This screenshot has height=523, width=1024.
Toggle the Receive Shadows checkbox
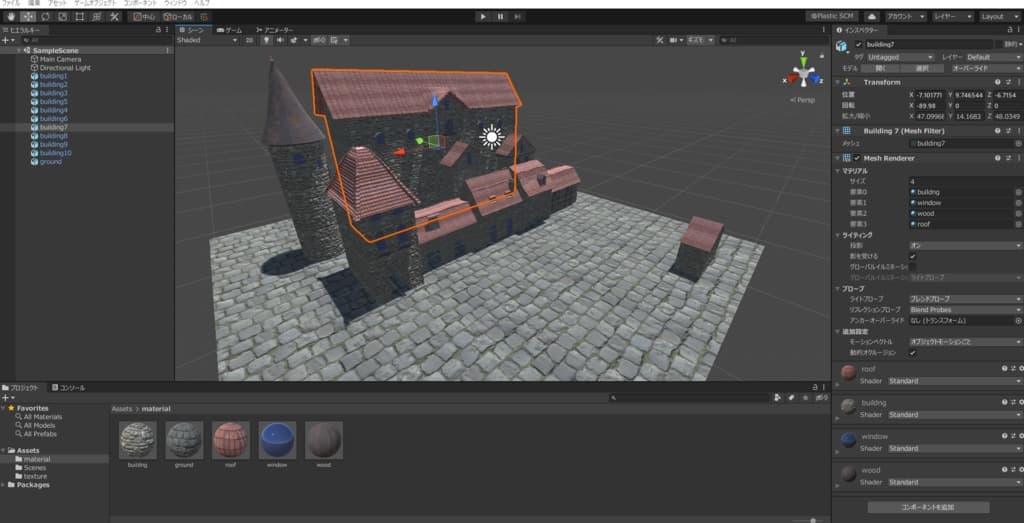pos(912,256)
